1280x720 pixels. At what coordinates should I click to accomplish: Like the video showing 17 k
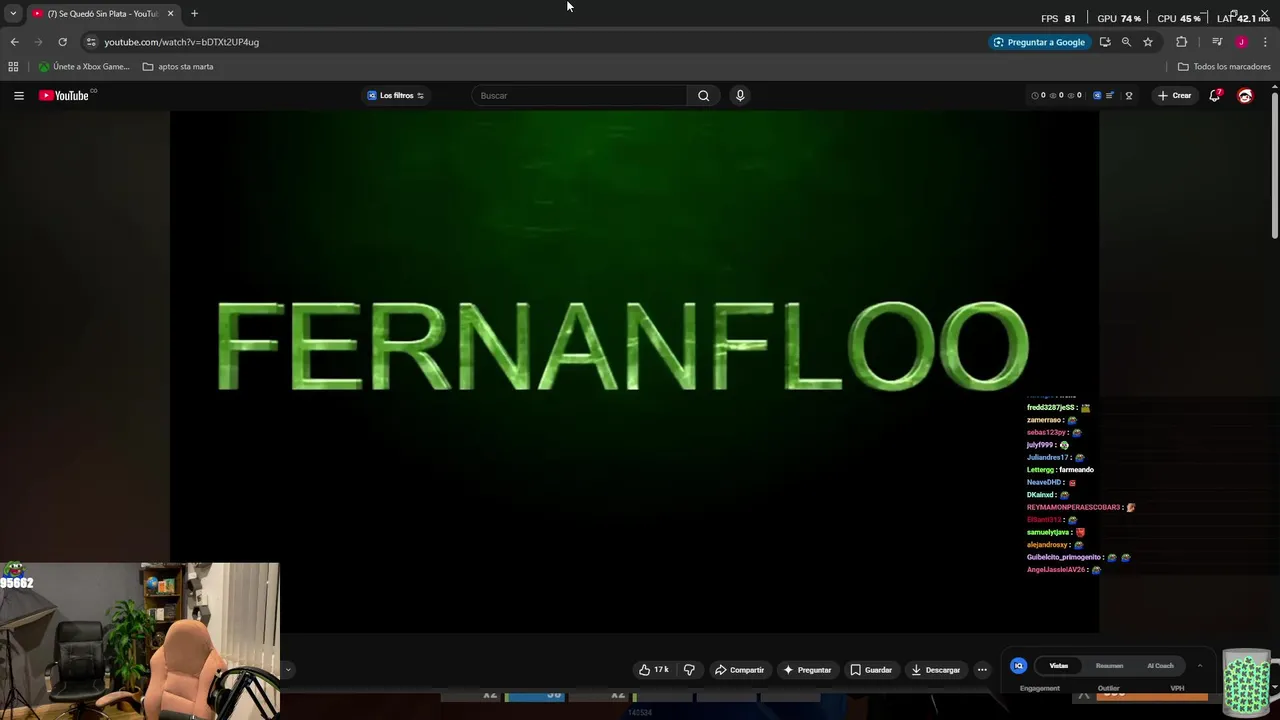tap(654, 670)
